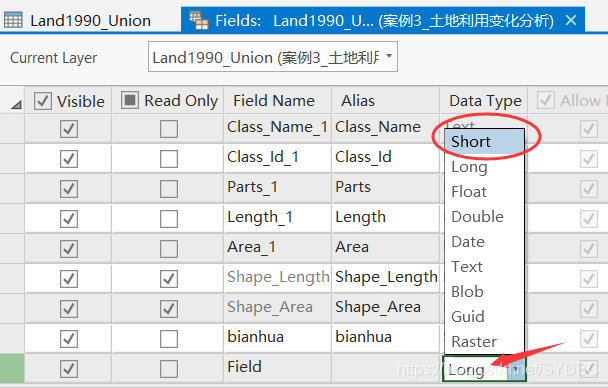The width and height of the screenshot is (608, 388).
Task: Click the new Field name cell
Action: click(x=277, y=367)
